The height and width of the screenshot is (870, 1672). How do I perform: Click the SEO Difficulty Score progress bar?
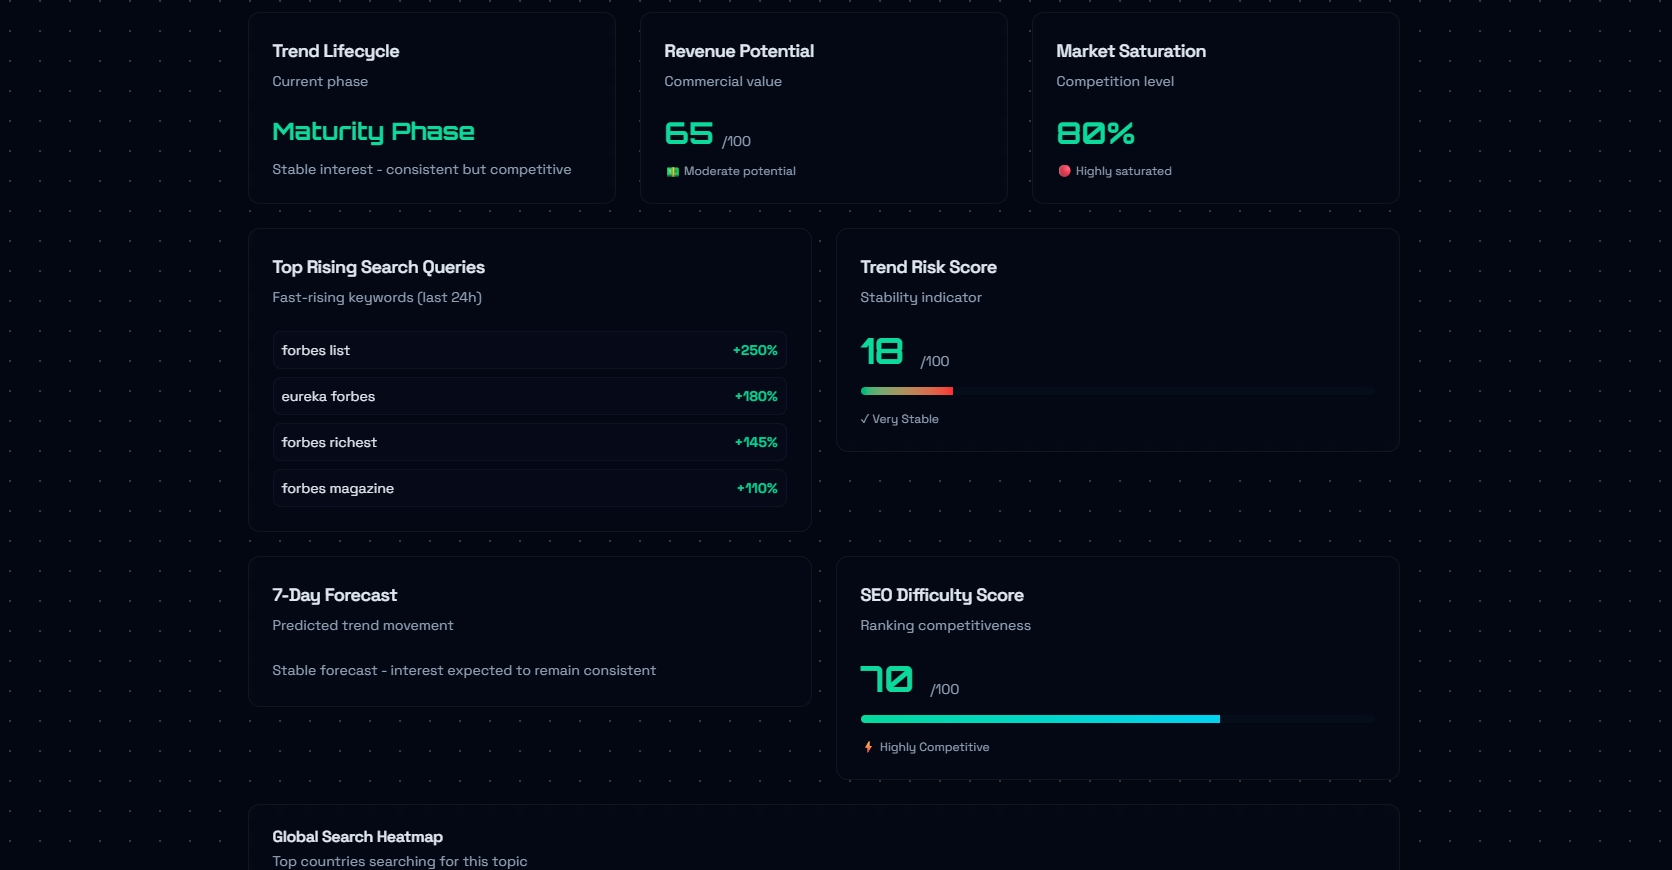(1117, 719)
